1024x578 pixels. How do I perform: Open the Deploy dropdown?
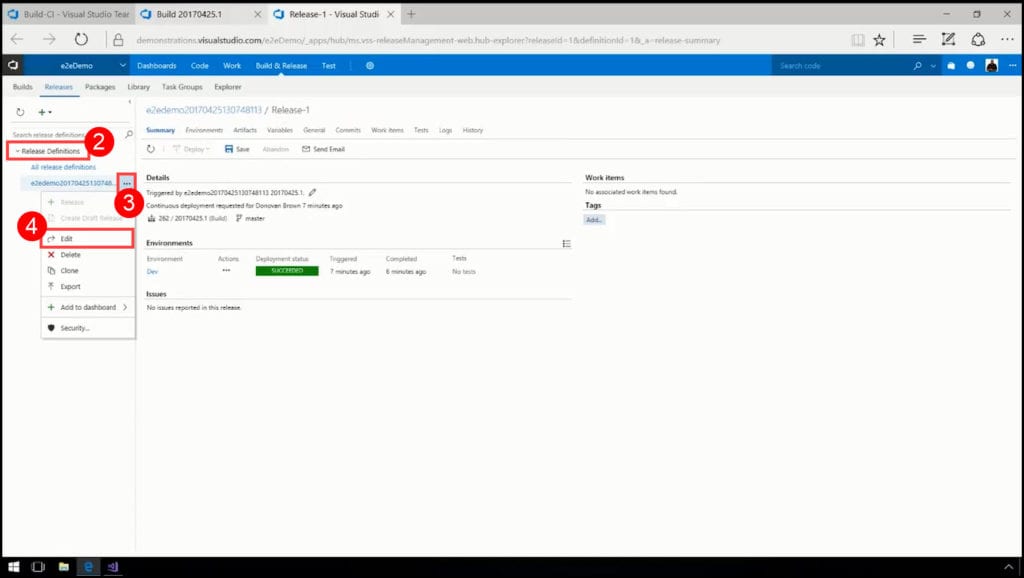191,150
